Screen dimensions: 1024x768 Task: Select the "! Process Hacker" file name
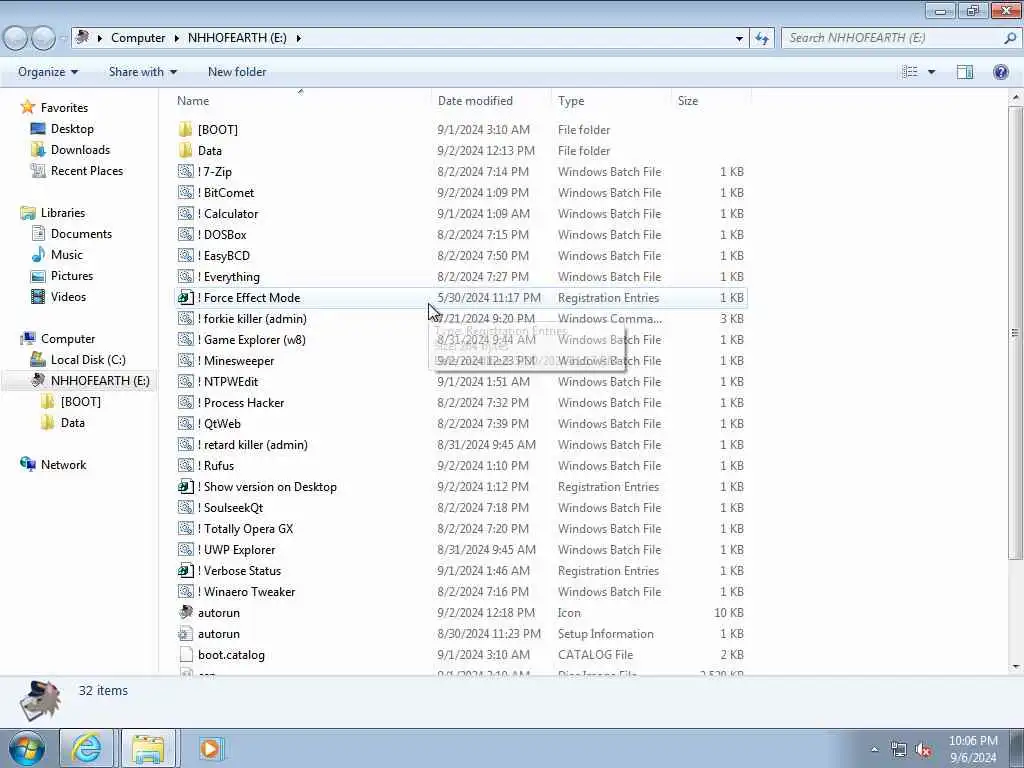tap(240, 403)
